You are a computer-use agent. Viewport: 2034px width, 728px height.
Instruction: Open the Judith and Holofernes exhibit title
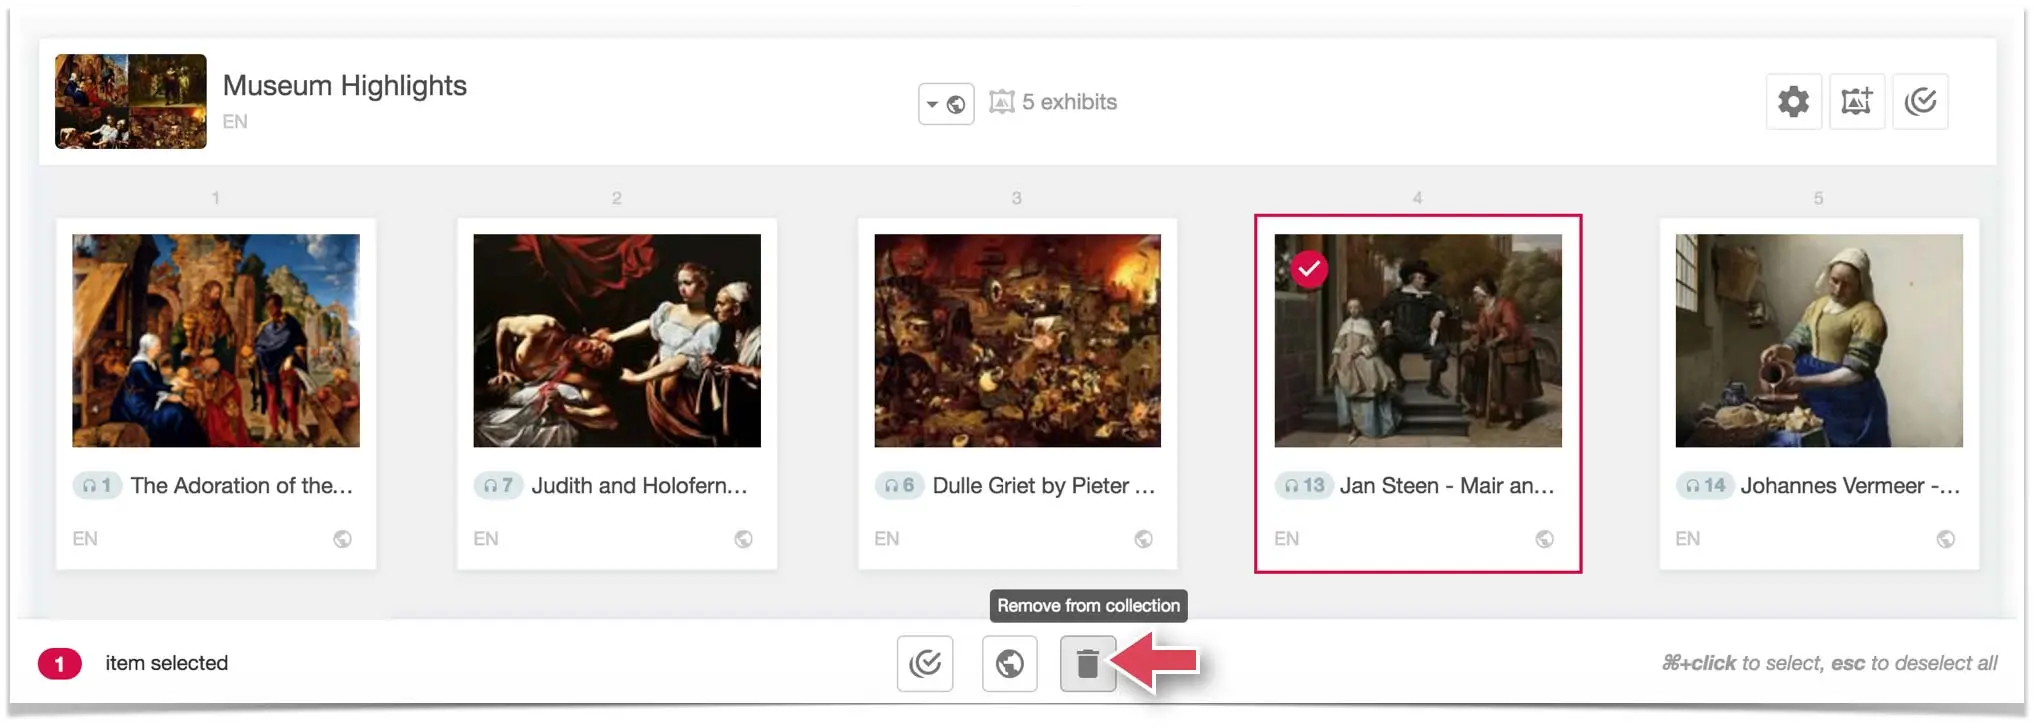coord(639,486)
